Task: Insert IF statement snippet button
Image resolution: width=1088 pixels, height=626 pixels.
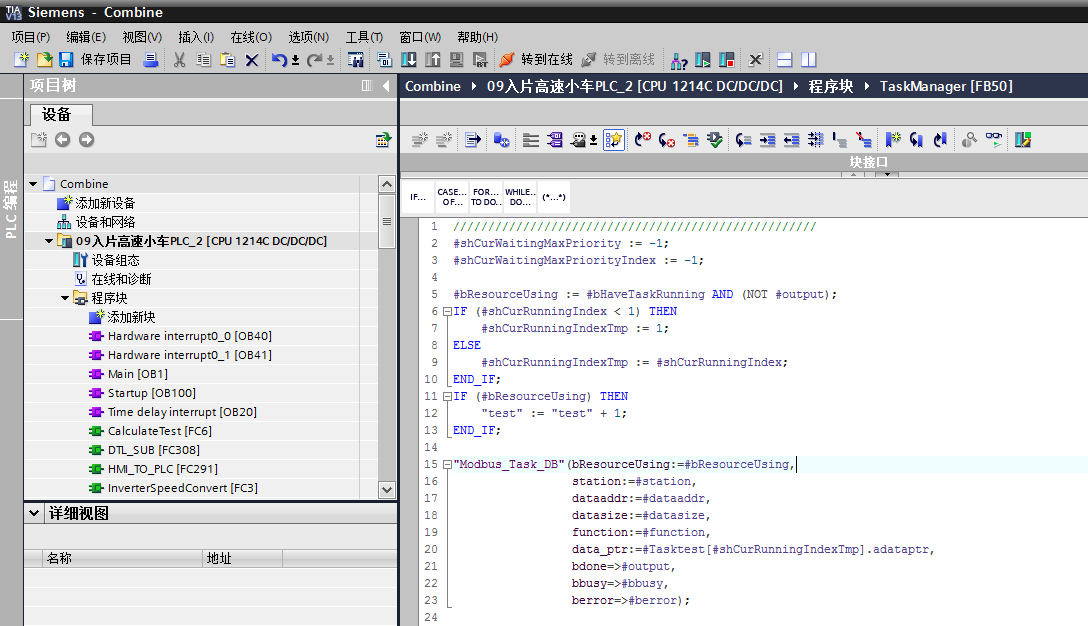Action: click(x=418, y=197)
